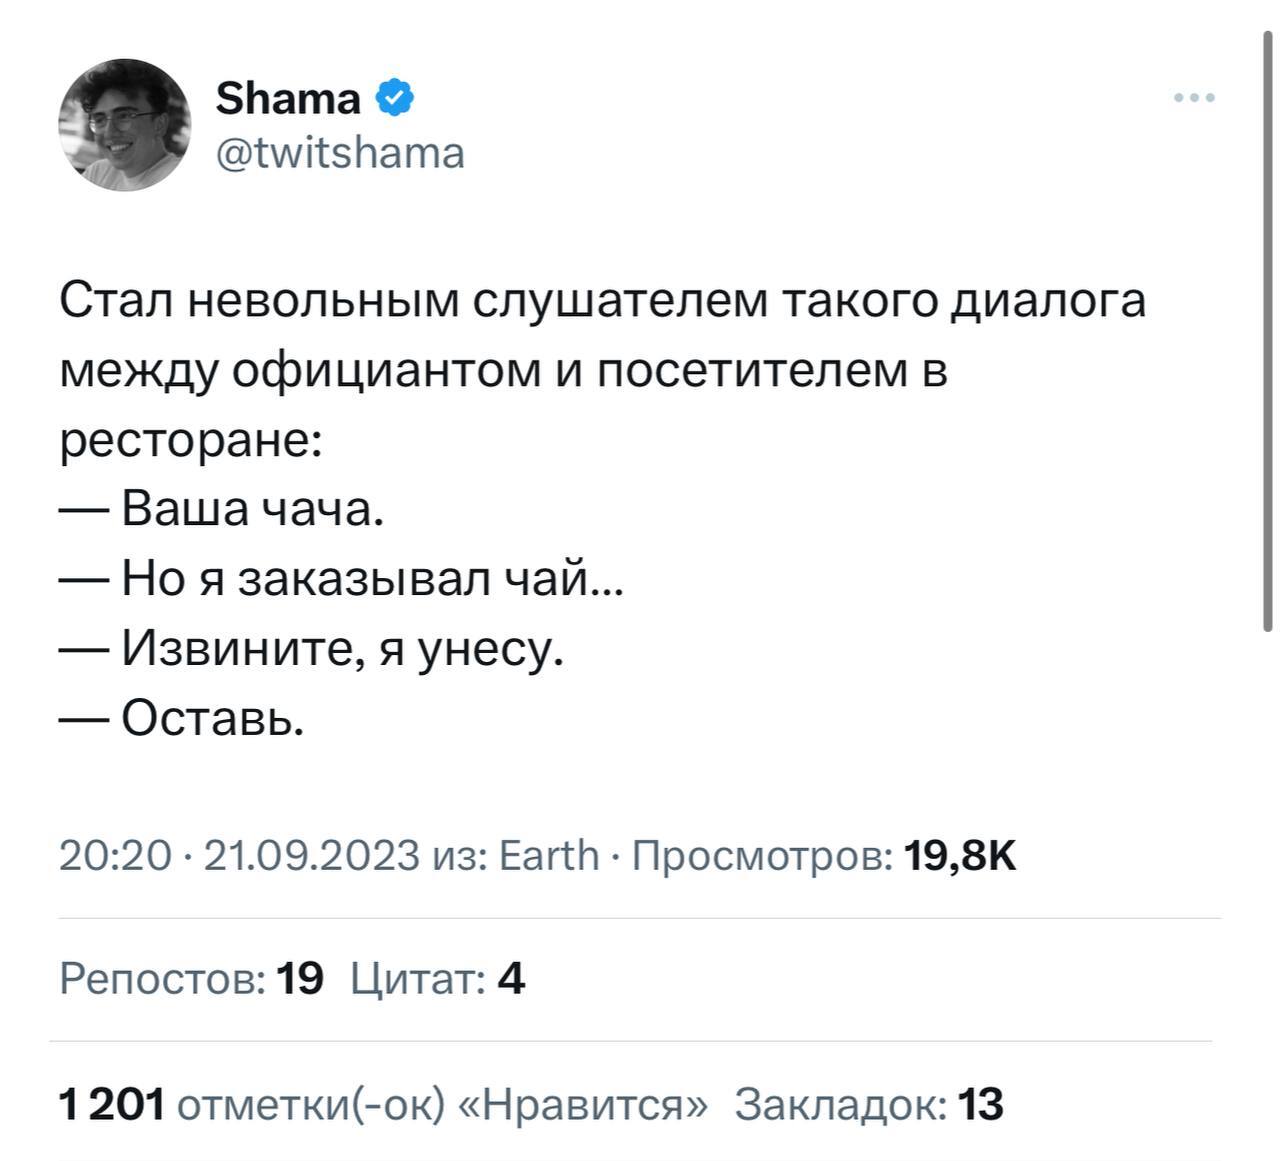Open the three-dot more options menu
The image size is (1280, 1161).
tap(1195, 98)
